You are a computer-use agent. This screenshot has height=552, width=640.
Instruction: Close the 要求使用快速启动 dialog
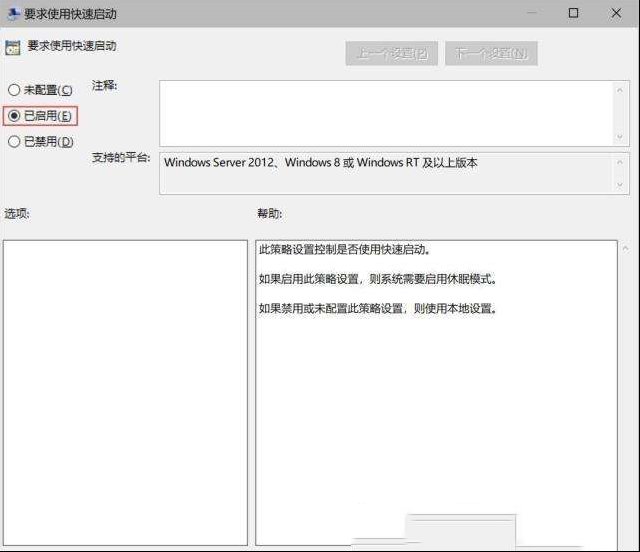tap(616, 13)
